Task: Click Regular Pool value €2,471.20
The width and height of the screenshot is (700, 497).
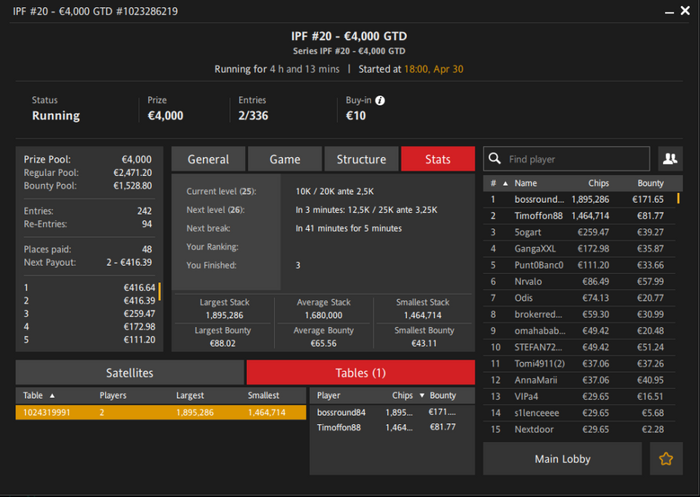Action: tap(133, 173)
